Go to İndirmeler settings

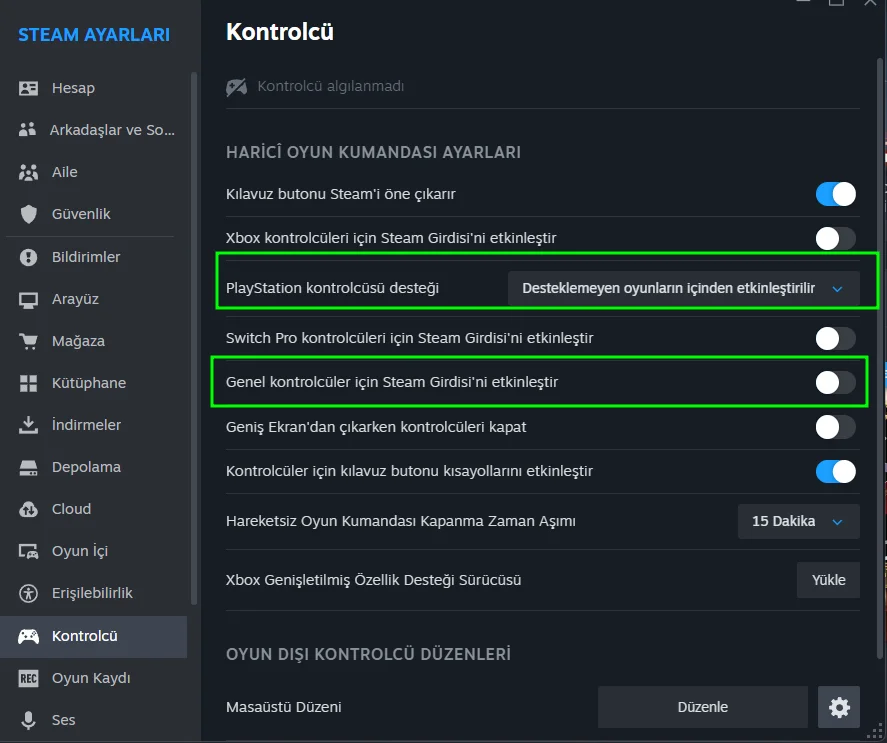[93, 425]
